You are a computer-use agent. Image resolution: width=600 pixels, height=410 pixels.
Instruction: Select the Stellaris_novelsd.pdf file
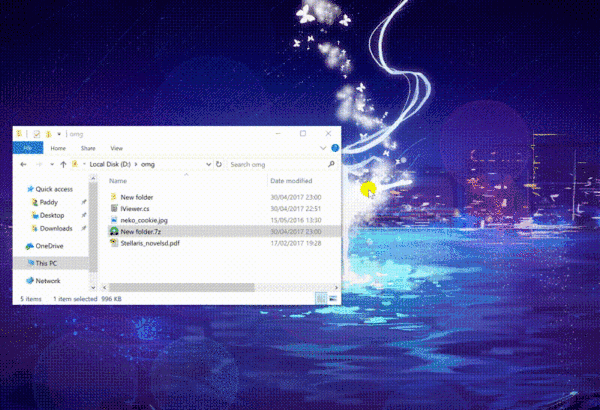click(x=150, y=243)
